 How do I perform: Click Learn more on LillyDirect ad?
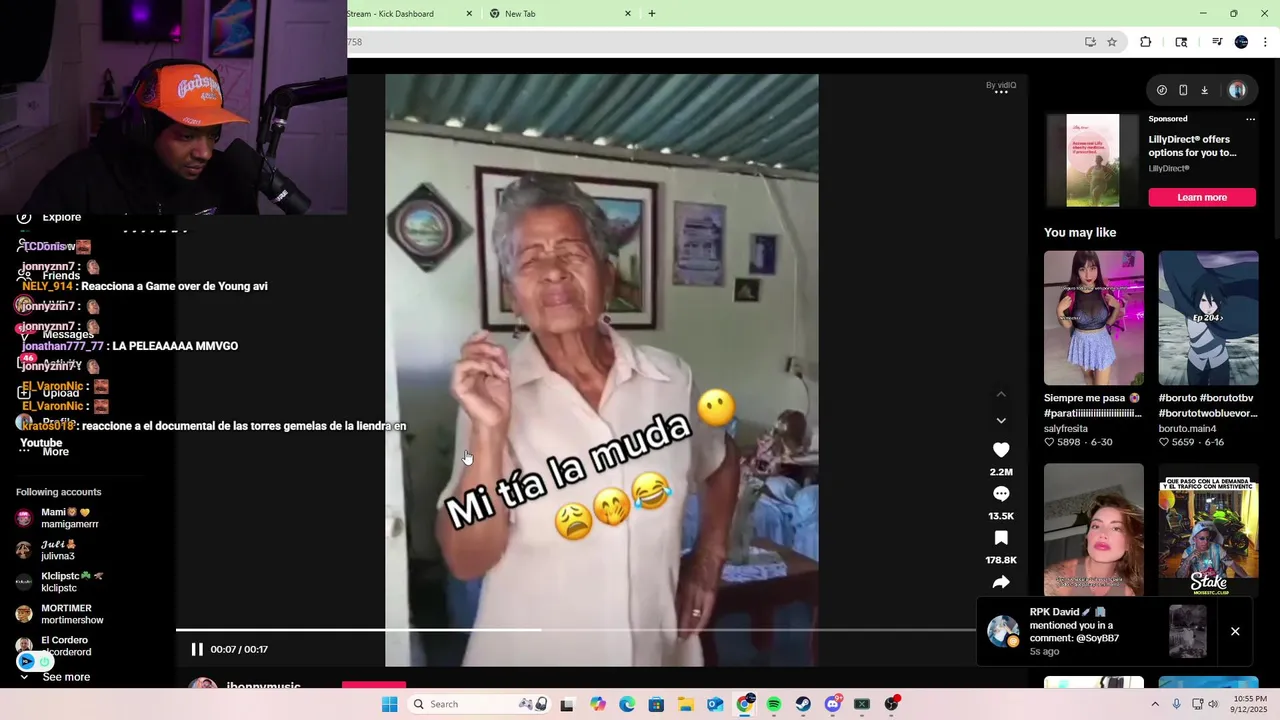tap(1202, 197)
